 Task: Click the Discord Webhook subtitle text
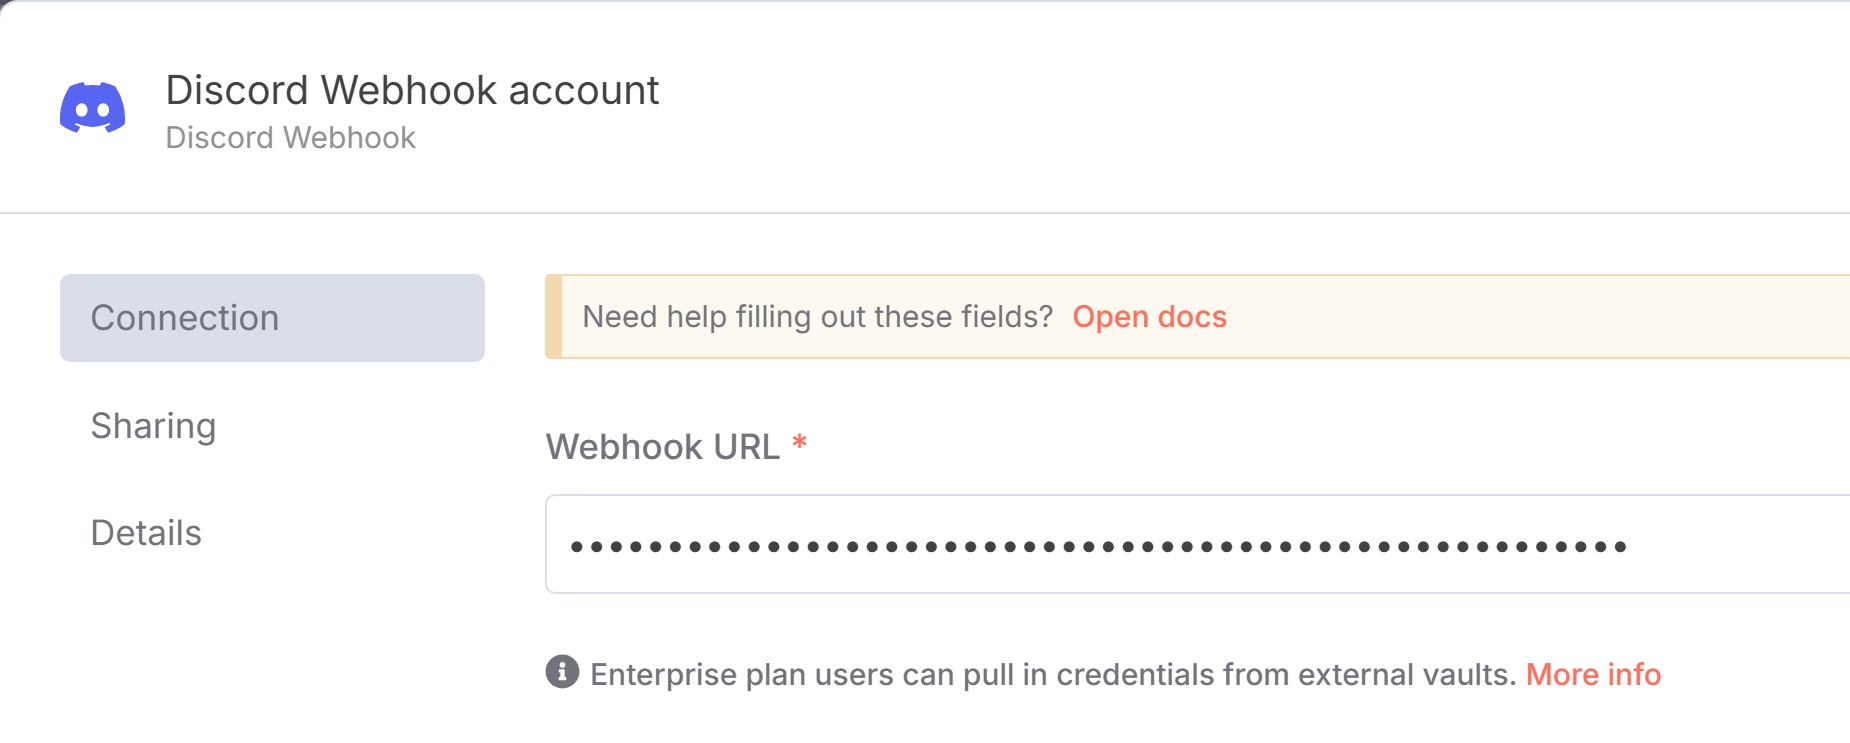point(290,138)
